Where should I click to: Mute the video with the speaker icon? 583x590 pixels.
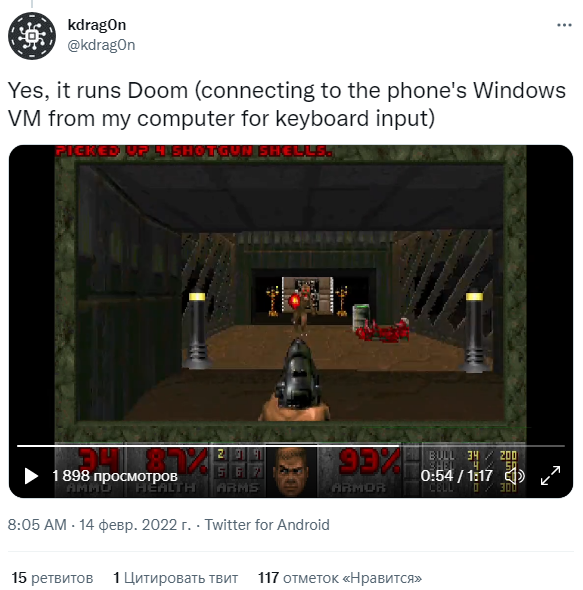[x=514, y=476]
